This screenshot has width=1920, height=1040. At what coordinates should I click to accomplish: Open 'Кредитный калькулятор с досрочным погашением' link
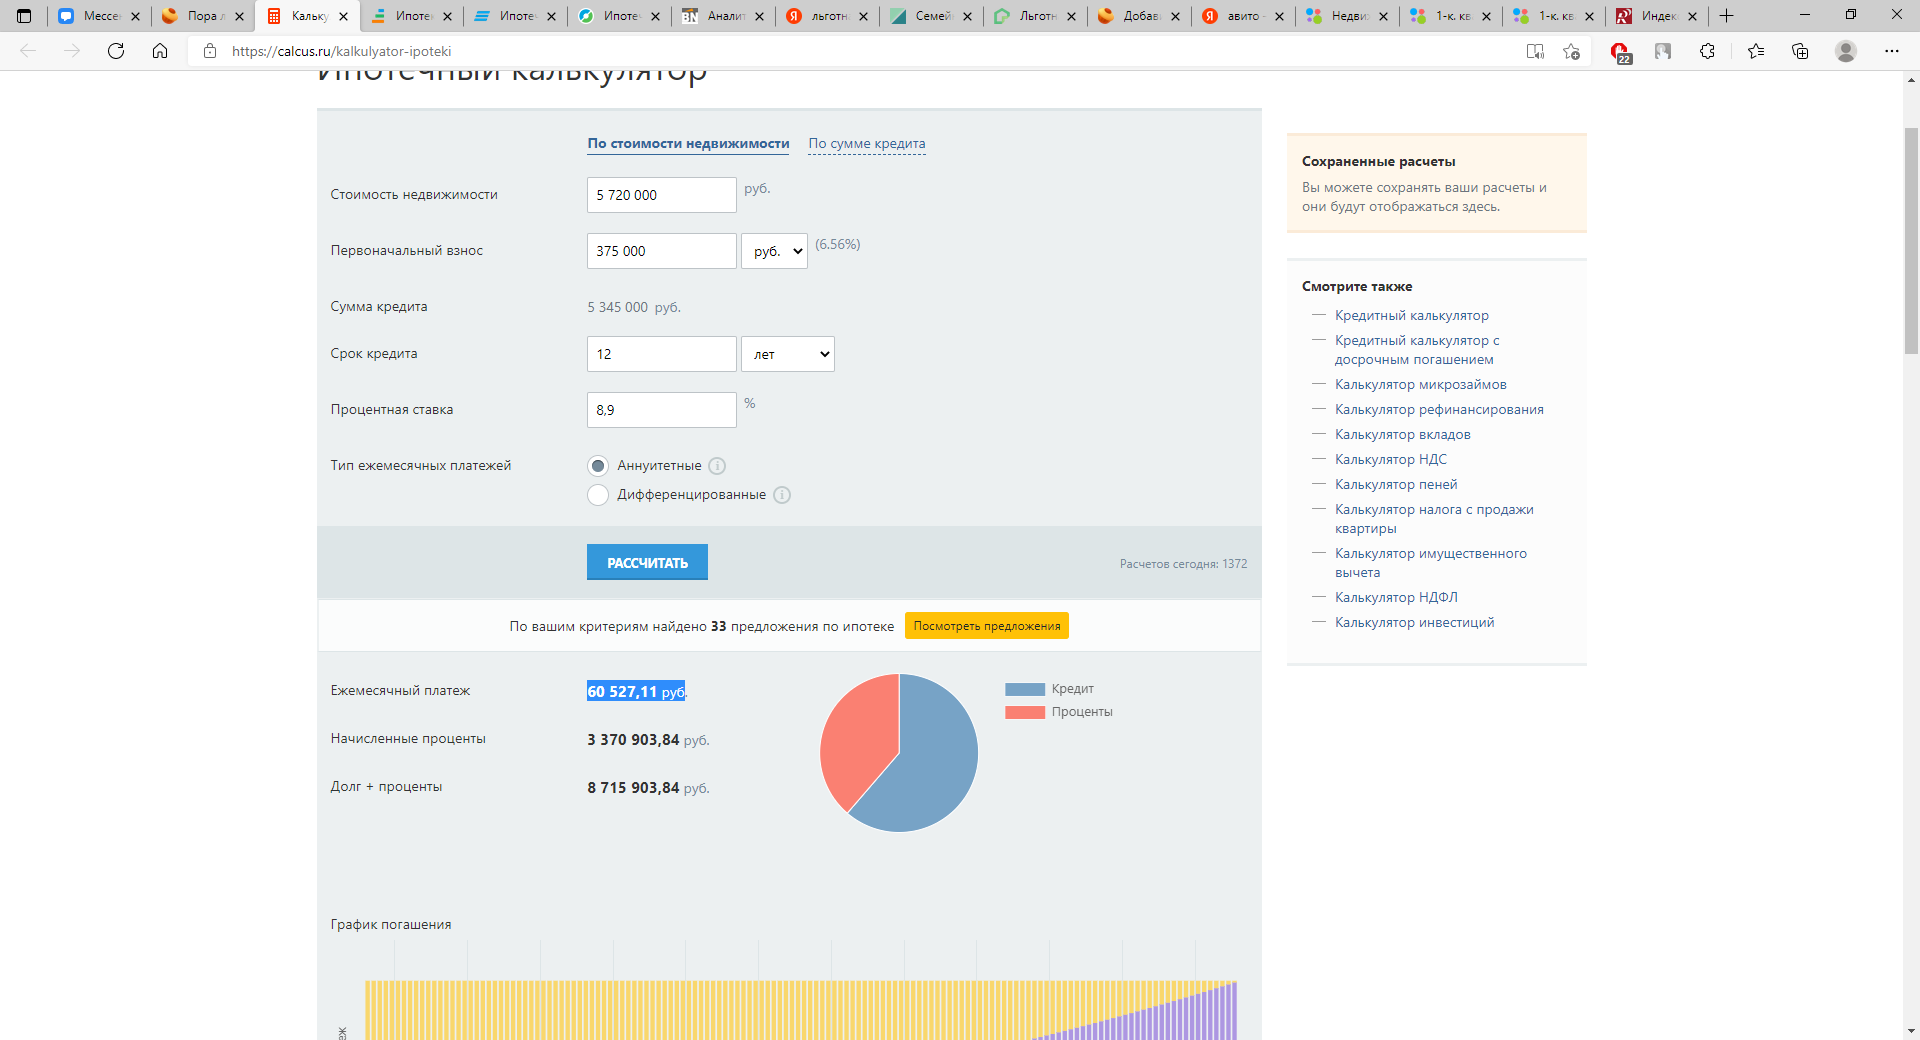1417,350
